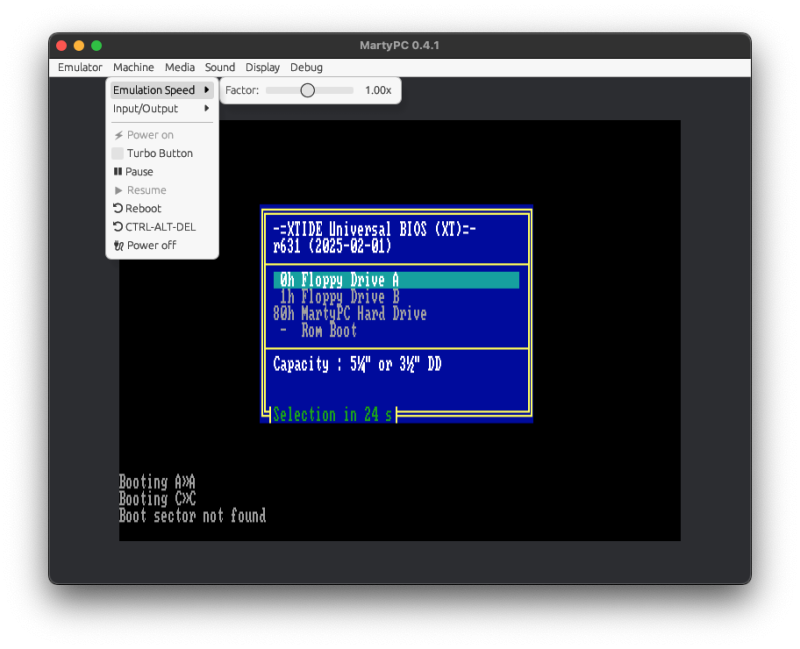This screenshot has width=800, height=649.
Task: Click the Capacity line in BIOS menu
Action: pyautogui.click(x=357, y=364)
